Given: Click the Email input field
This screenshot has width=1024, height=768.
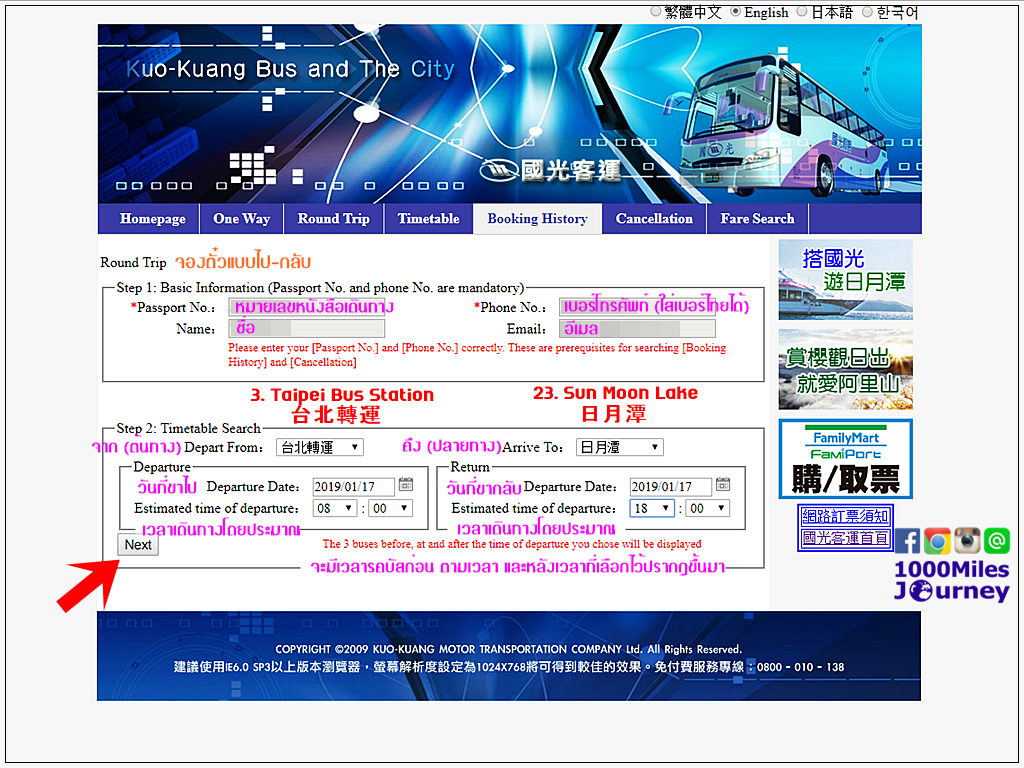Looking at the screenshot, I should point(637,328).
